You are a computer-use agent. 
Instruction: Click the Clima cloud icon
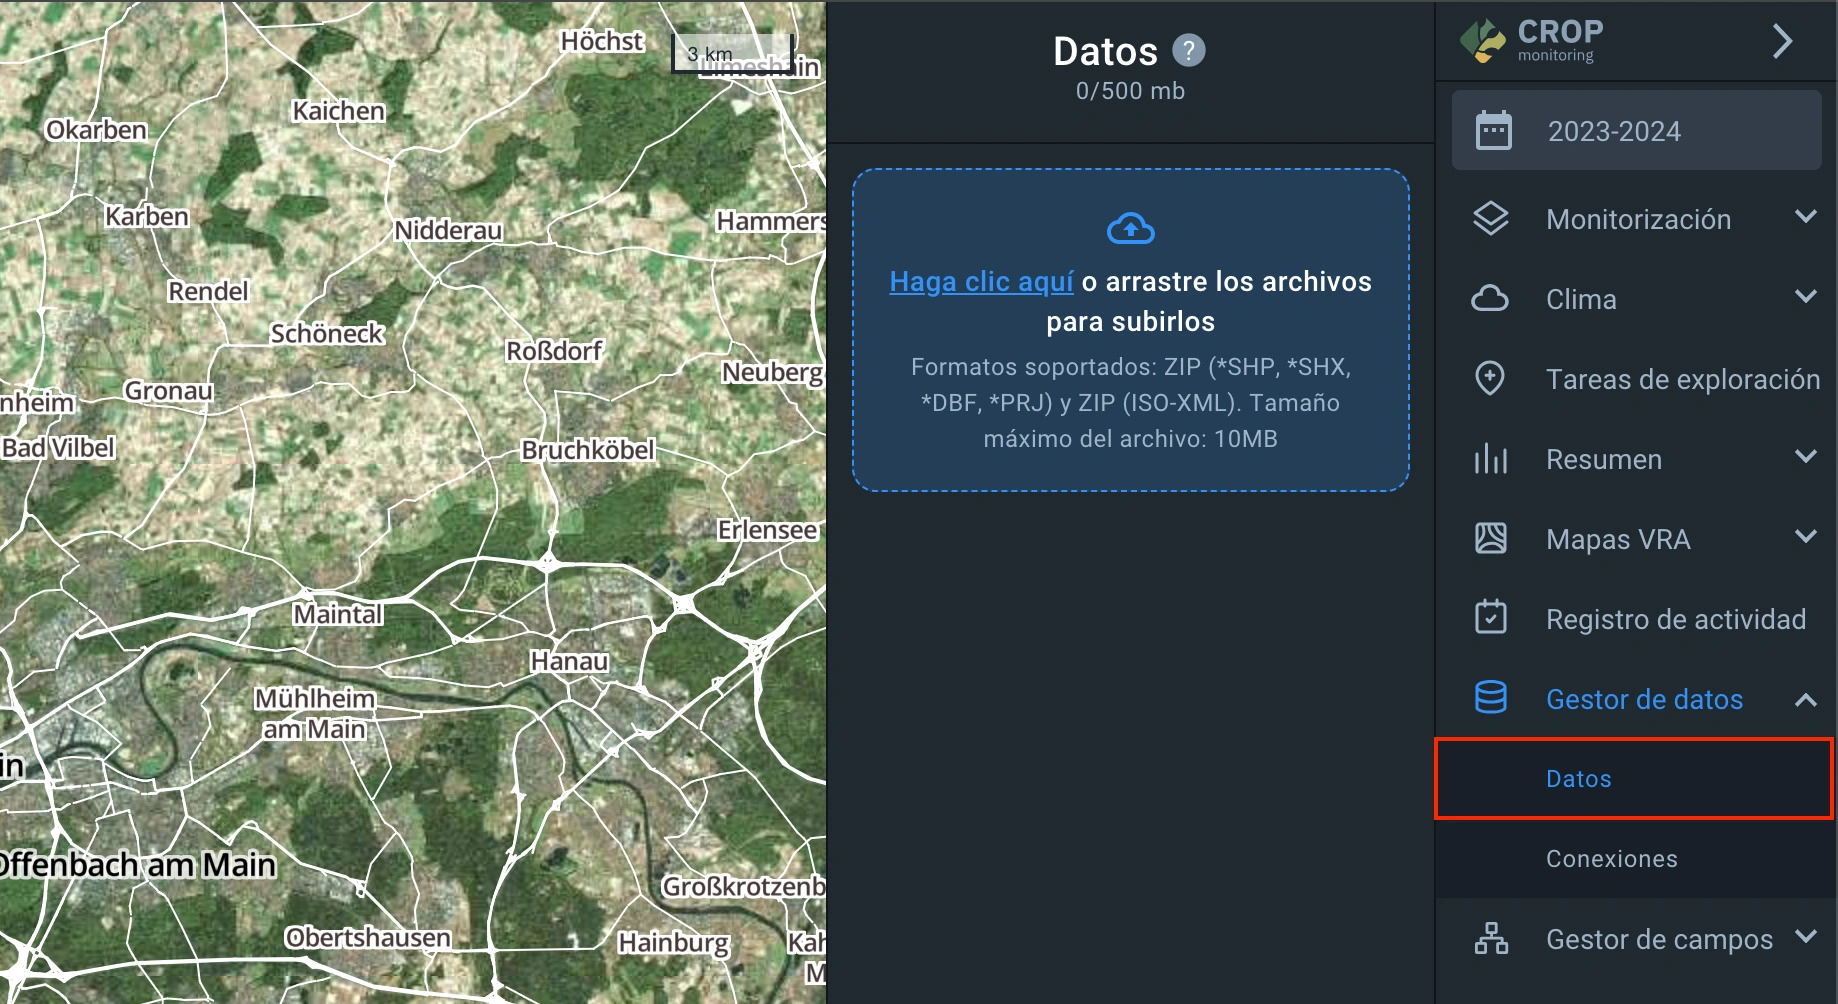1490,299
